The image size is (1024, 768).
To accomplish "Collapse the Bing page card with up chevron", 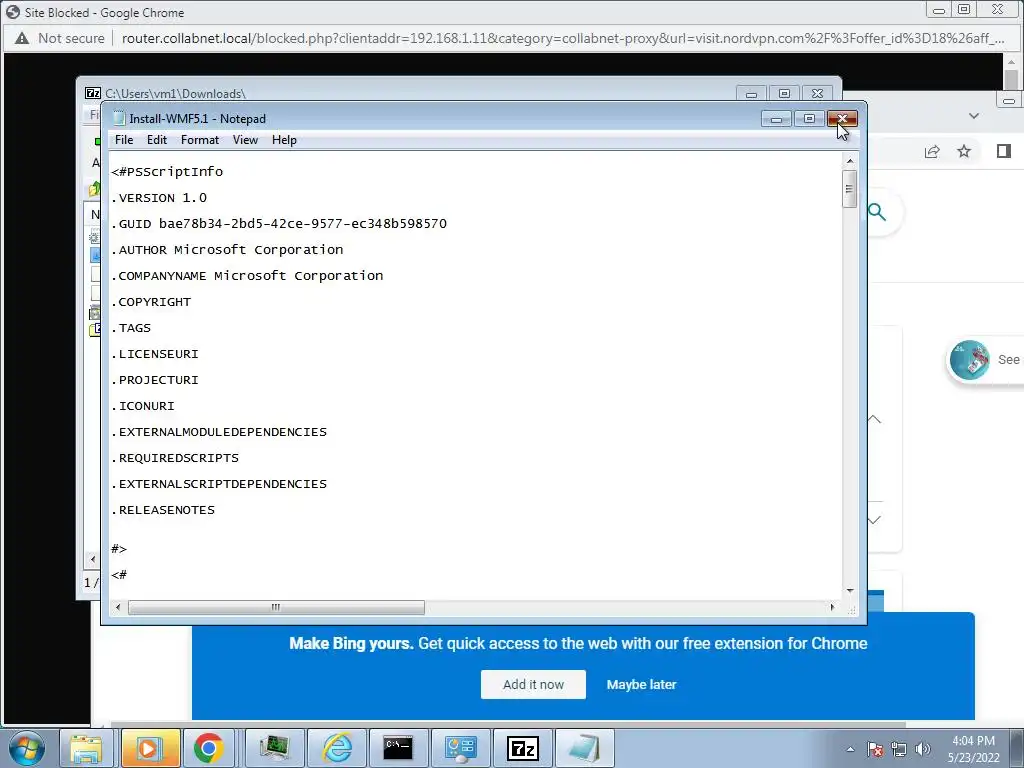I will (874, 419).
